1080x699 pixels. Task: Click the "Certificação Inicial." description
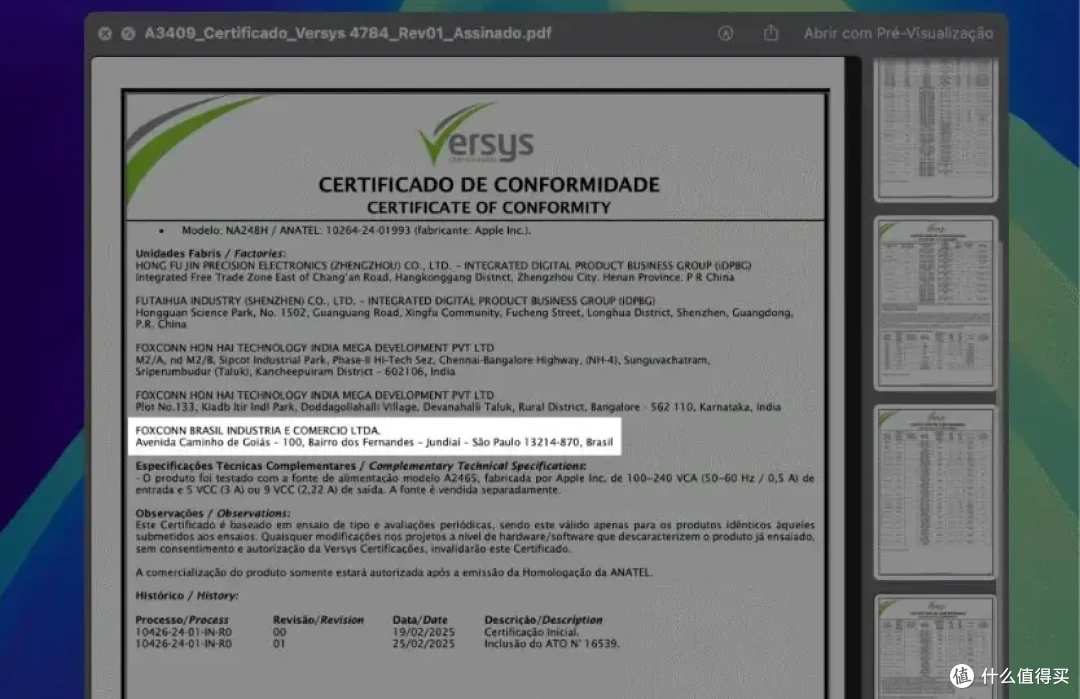click(532, 632)
